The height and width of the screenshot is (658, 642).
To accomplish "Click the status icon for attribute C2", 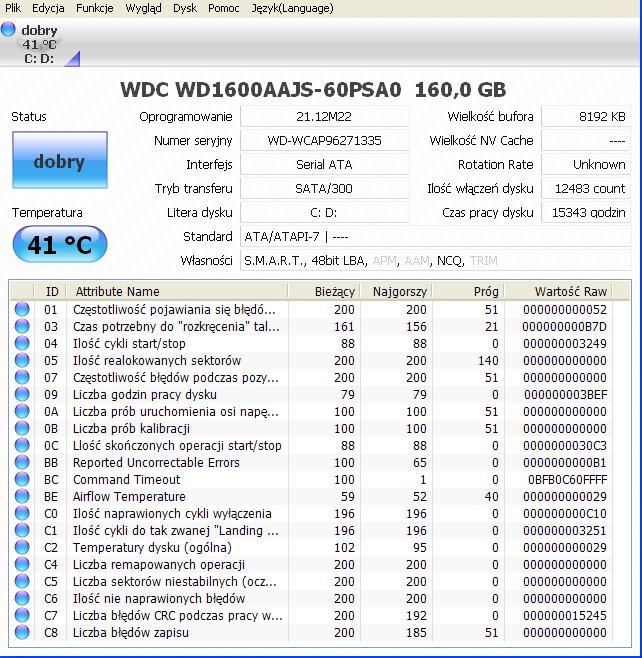I will [x=22, y=547].
